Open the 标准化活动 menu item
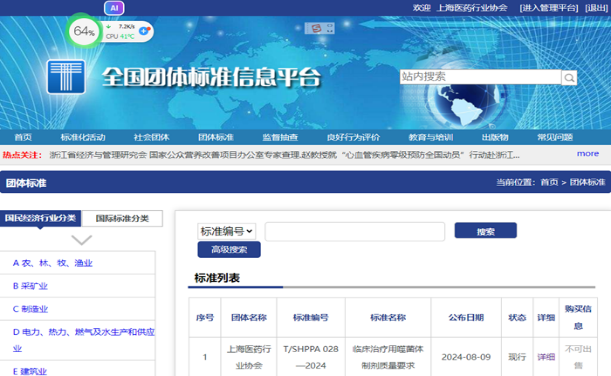 [83, 137]
